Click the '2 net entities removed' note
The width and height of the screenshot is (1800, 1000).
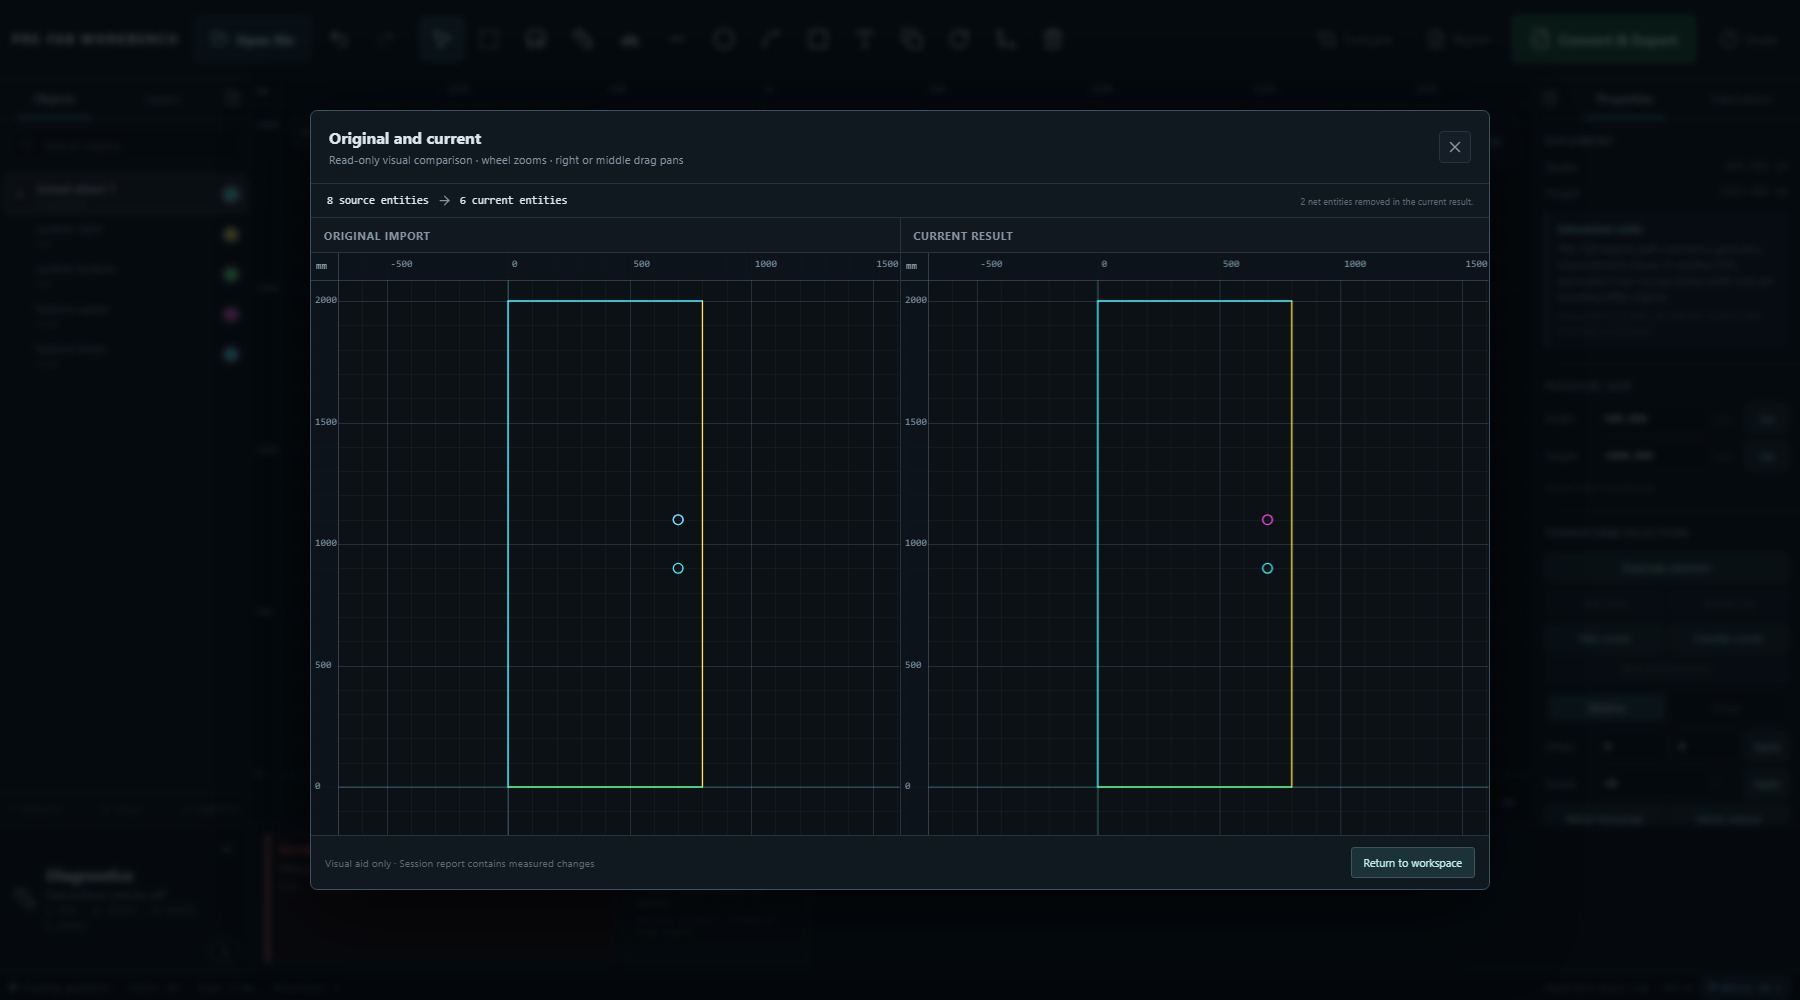tap(1386, 202)
